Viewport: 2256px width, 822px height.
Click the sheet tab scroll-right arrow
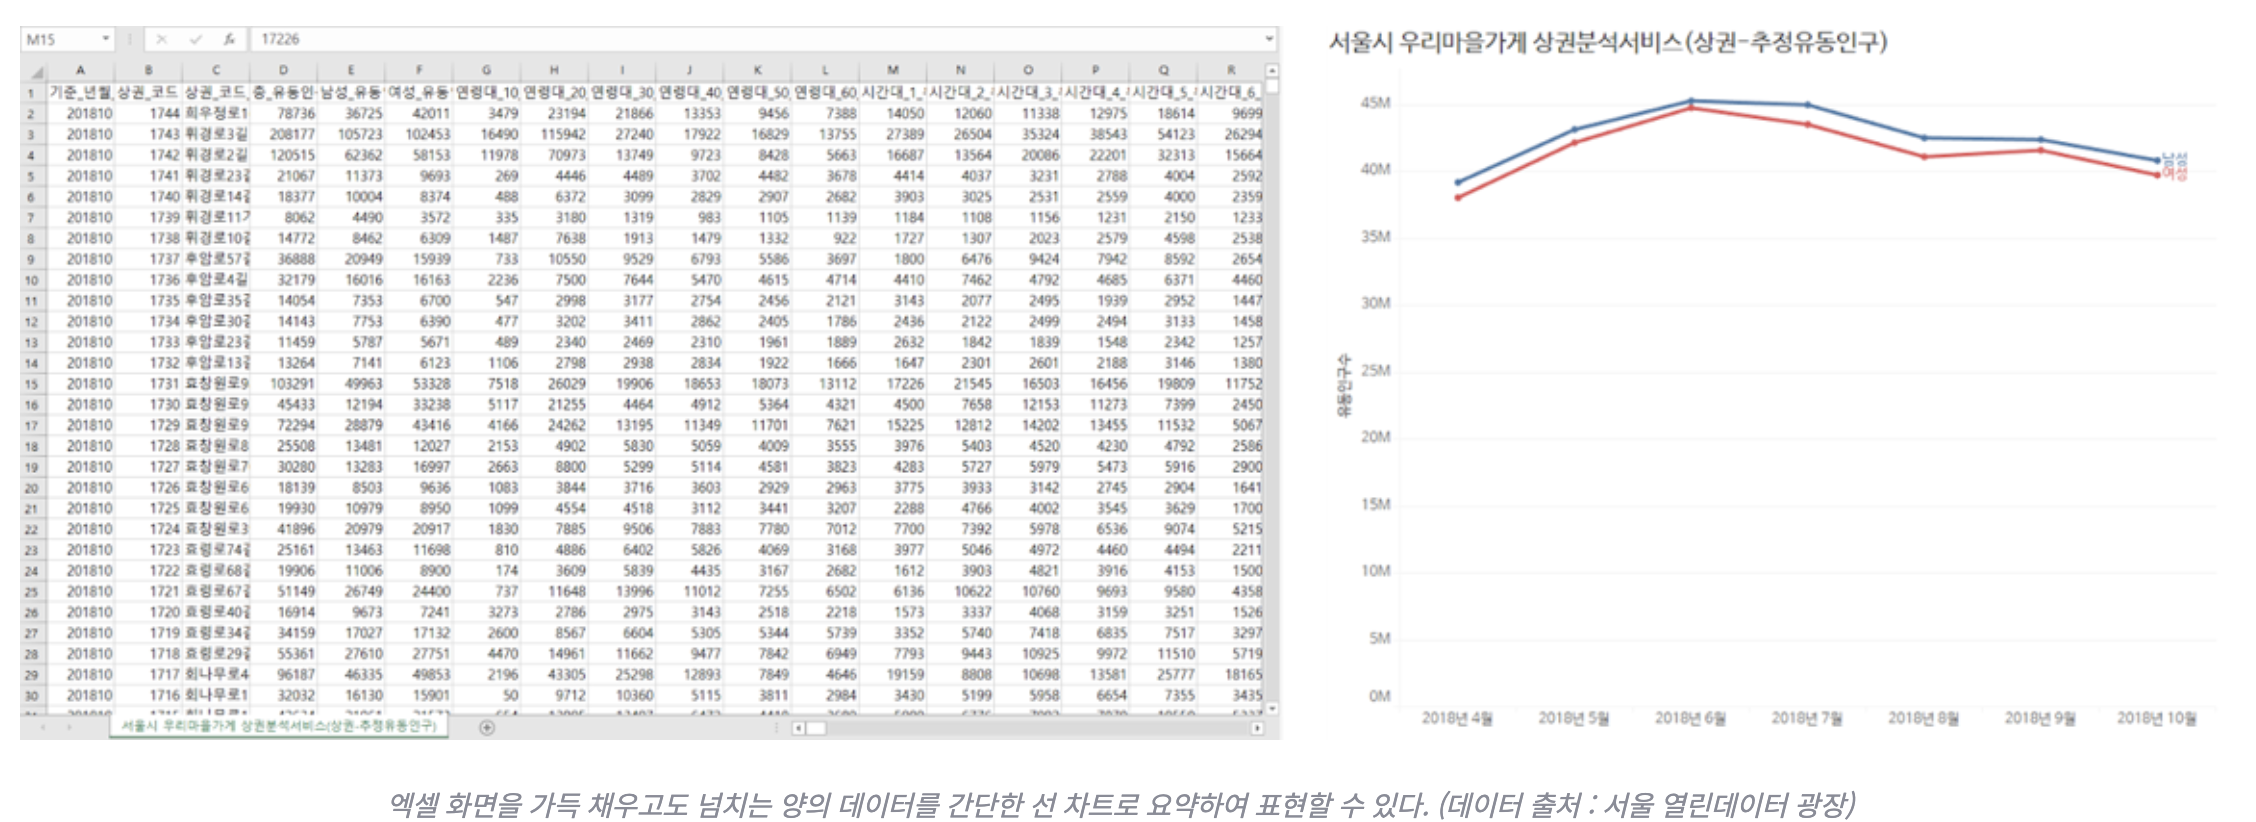69,727
